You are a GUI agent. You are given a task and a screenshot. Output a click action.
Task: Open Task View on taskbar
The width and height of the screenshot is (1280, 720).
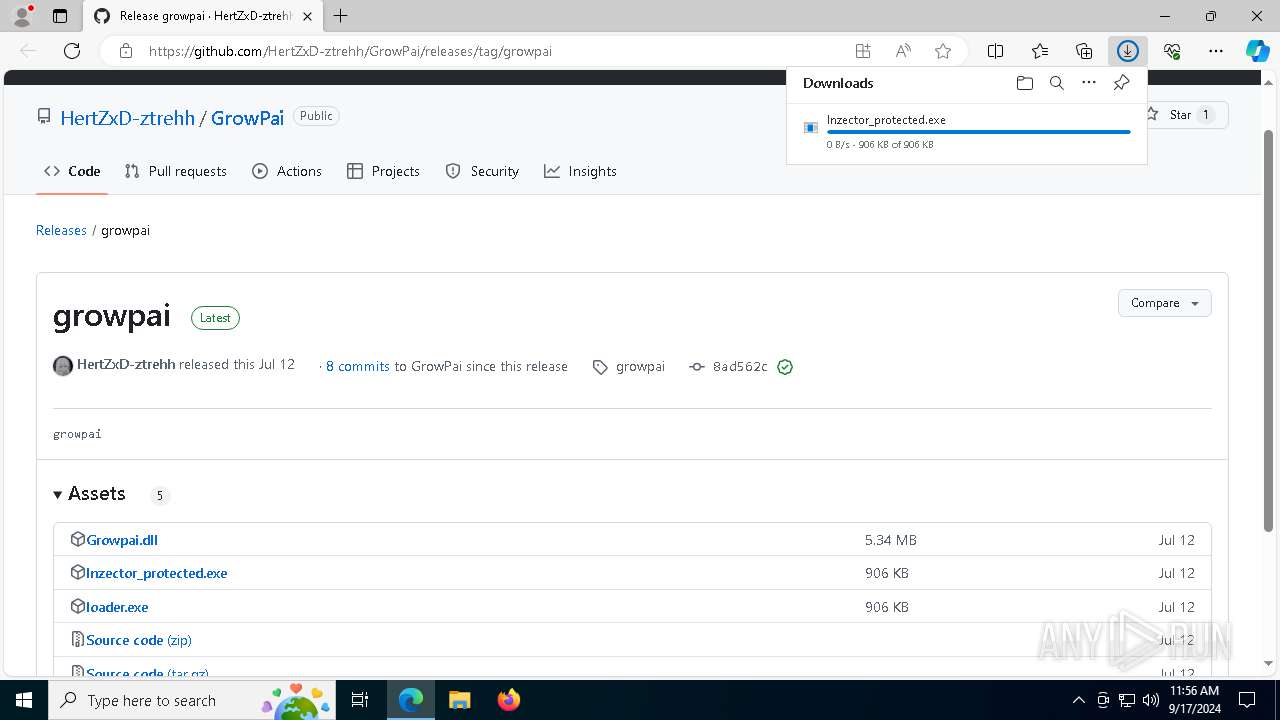pyautogui.click(x=361, y=700)
